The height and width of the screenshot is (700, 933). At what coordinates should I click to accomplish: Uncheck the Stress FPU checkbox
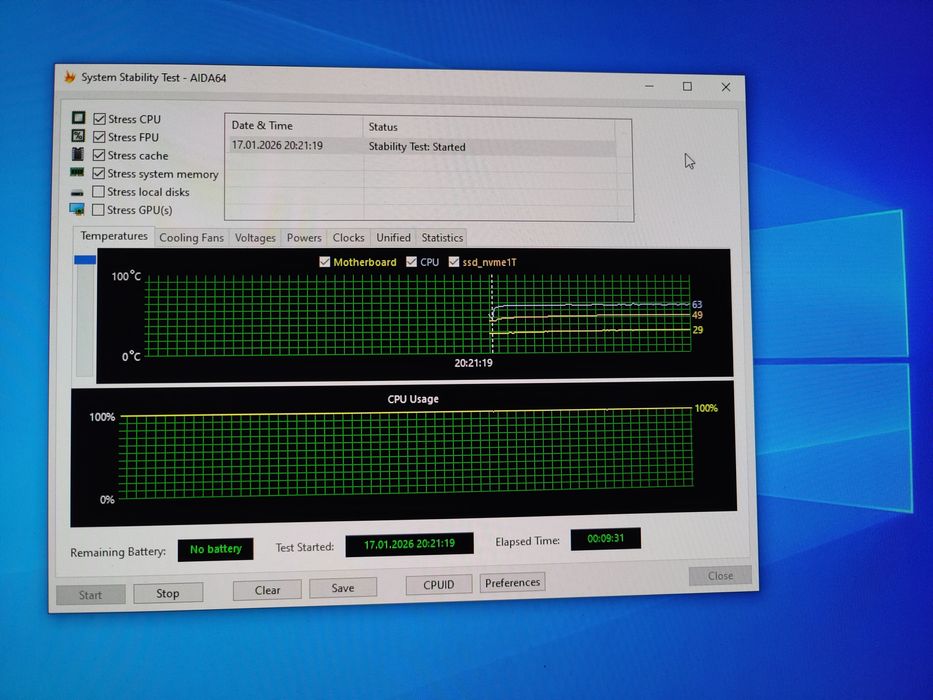pyautogui.click(x=99, y=137)
